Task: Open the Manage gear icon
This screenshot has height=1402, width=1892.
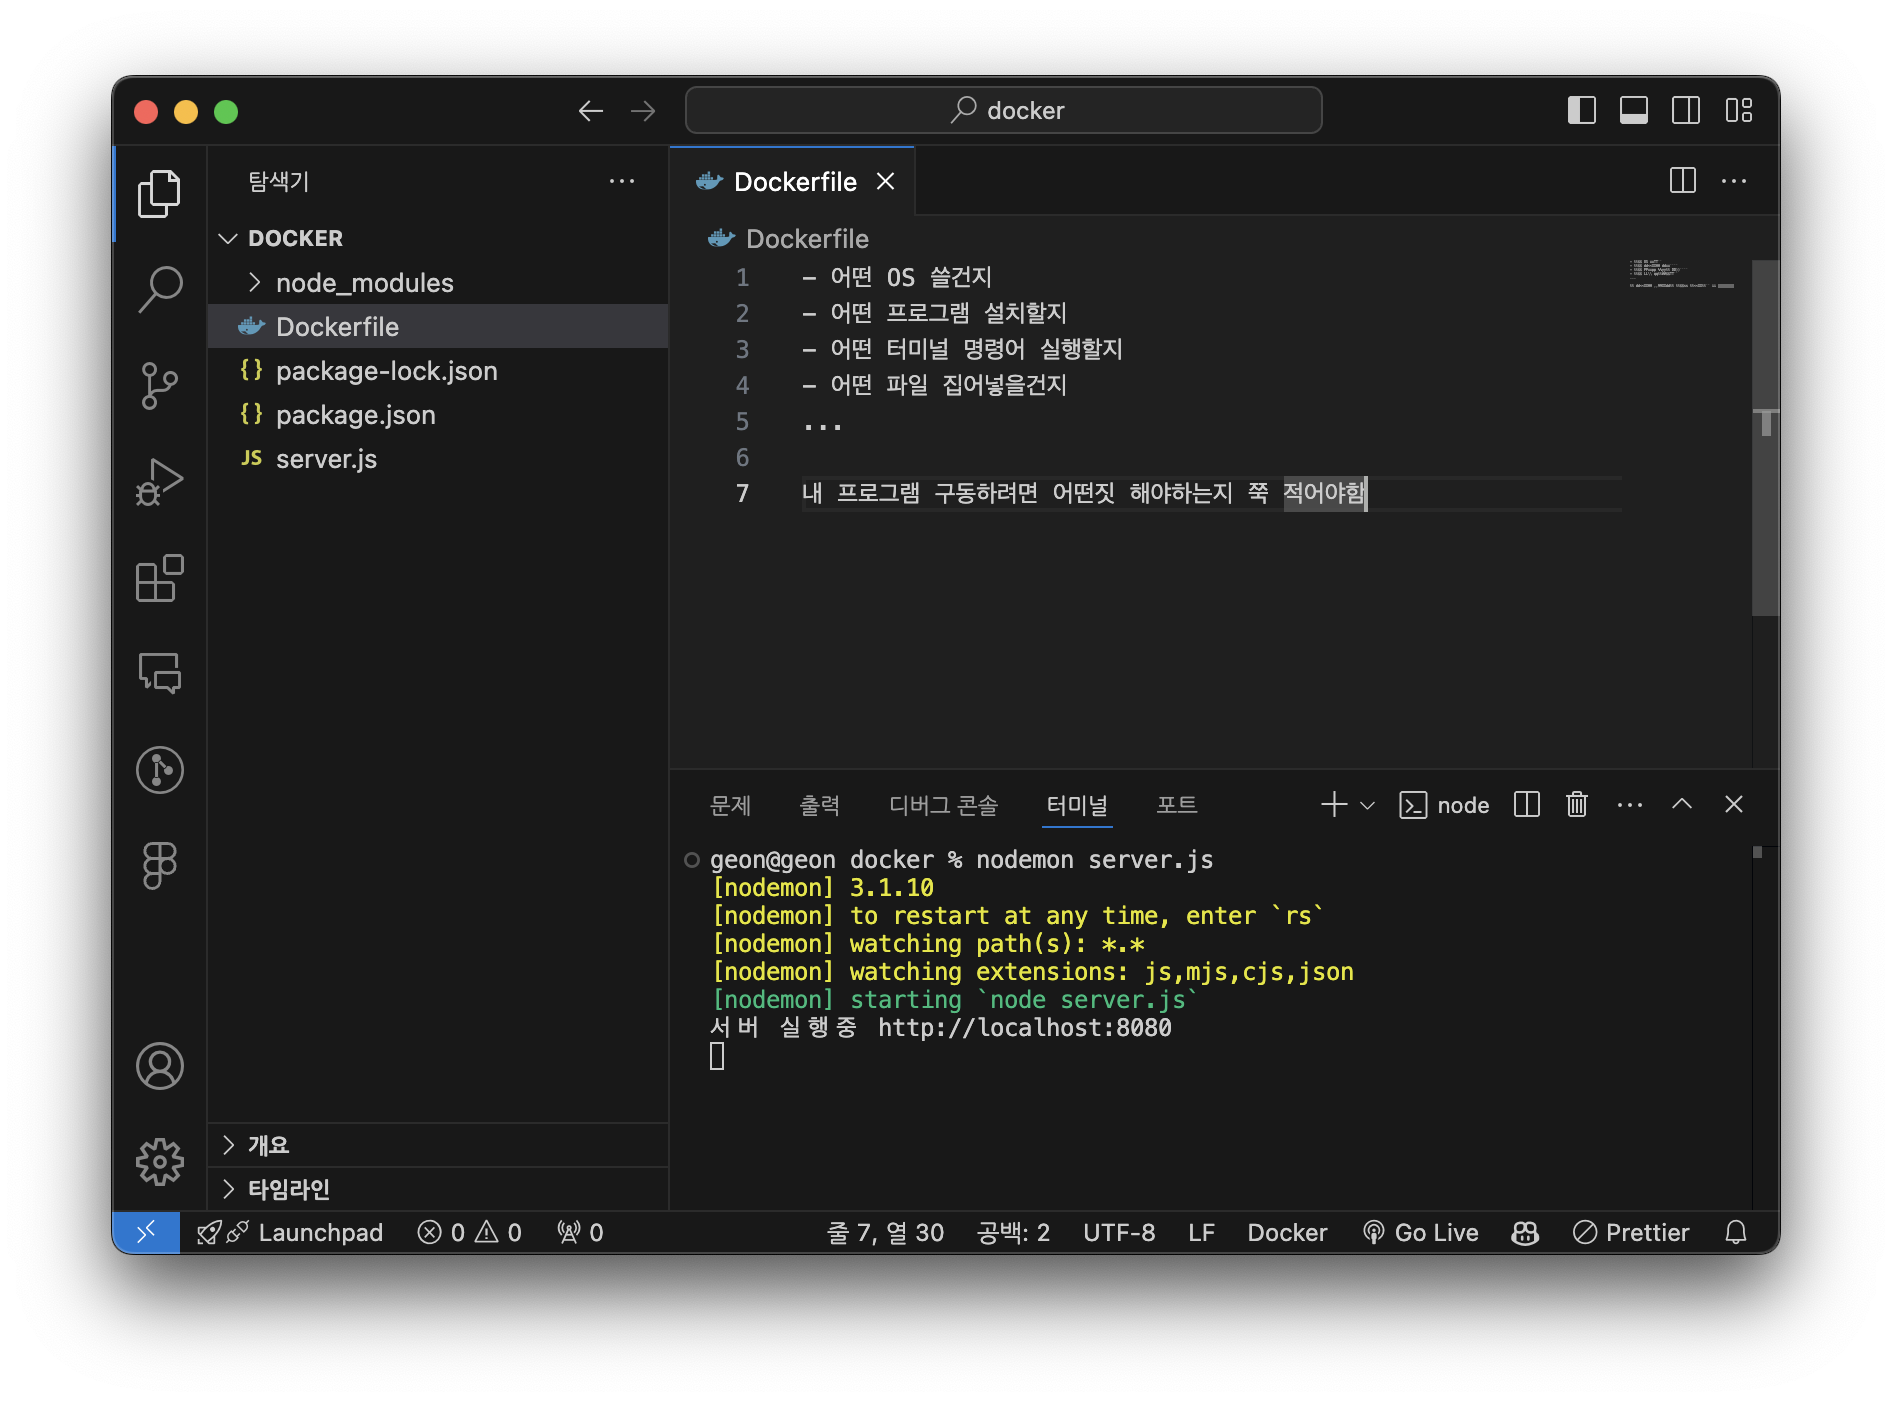Action: (x=159, y=1162)
